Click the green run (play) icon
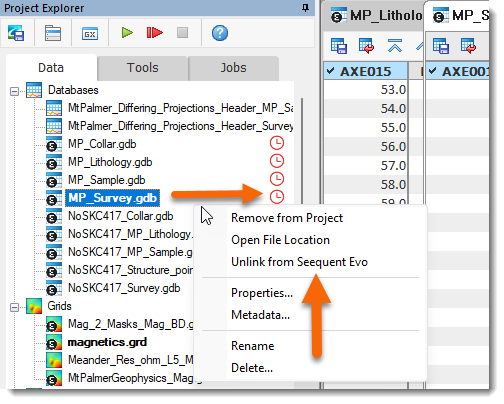Screen dimensions: 504x404 tap(127, 33)
